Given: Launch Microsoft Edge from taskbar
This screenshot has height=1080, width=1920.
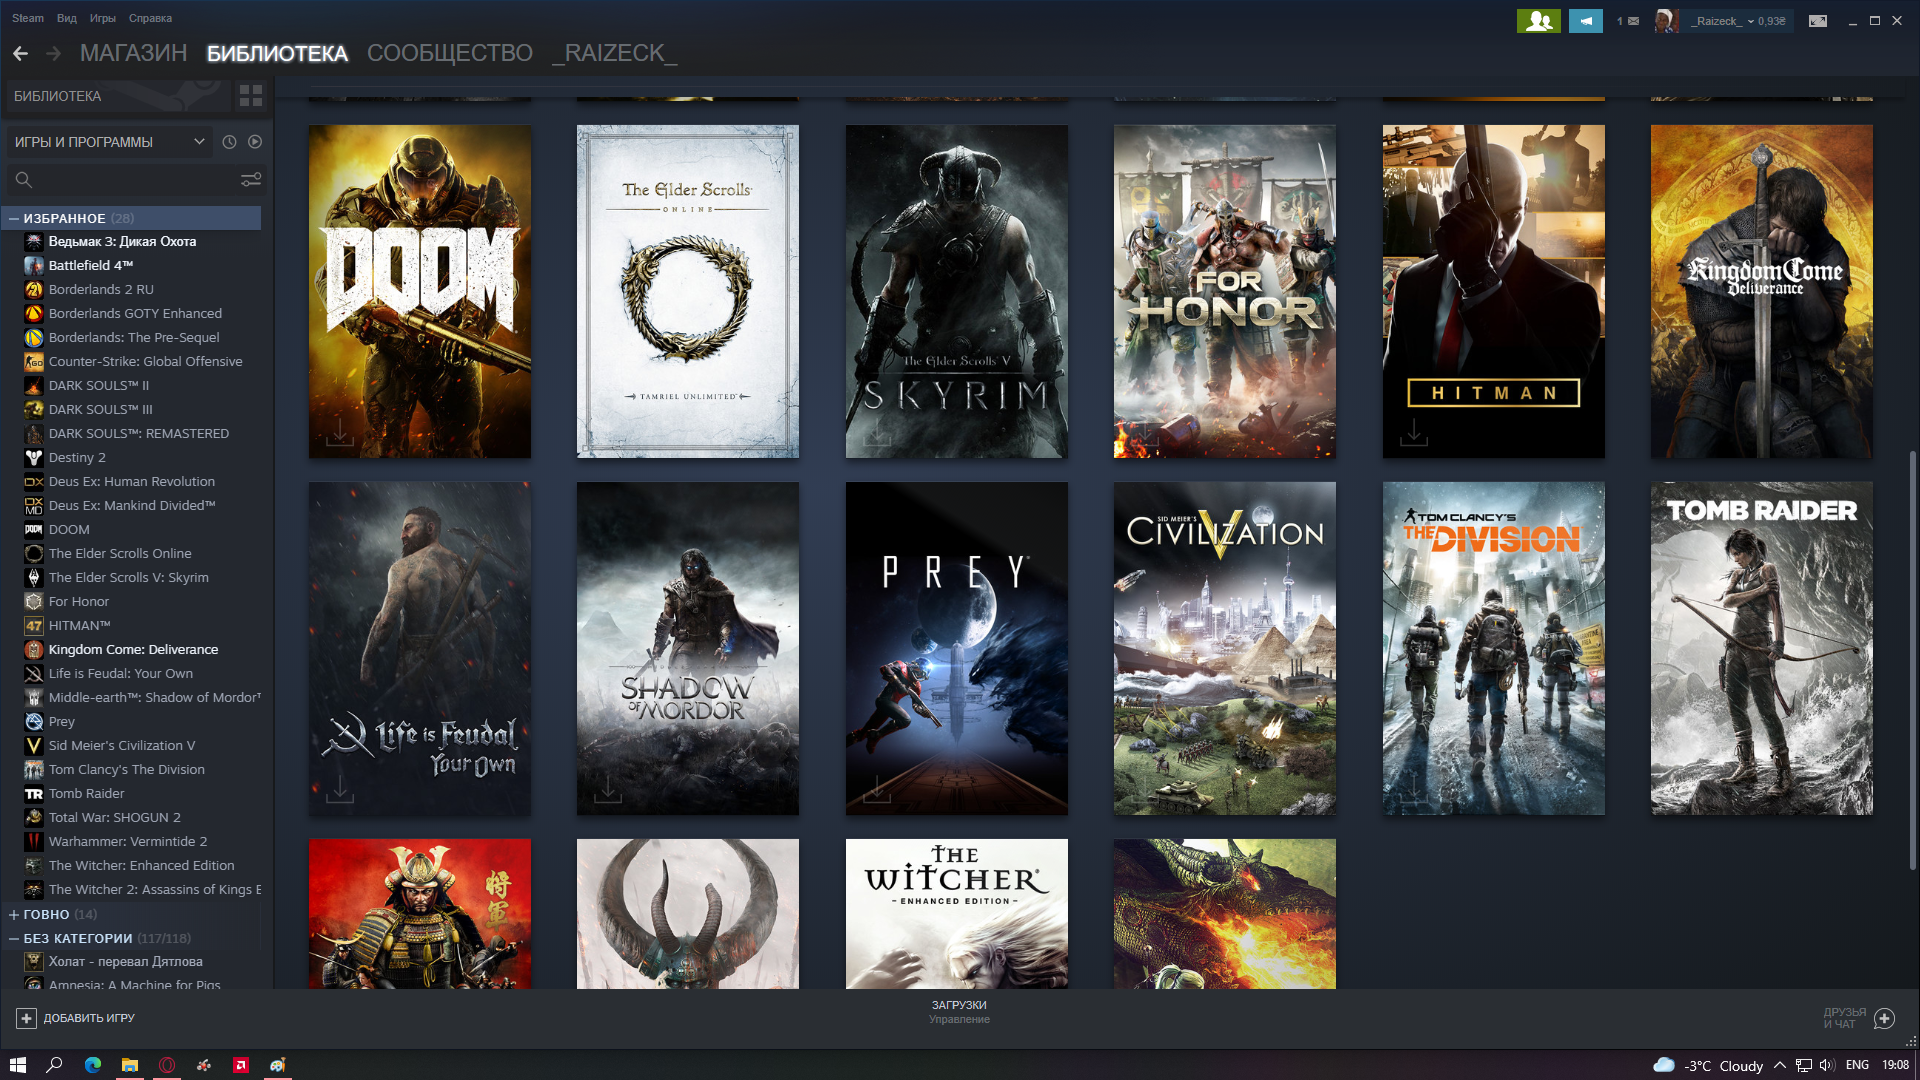Looking at the screenshot, I should 93,1065.
